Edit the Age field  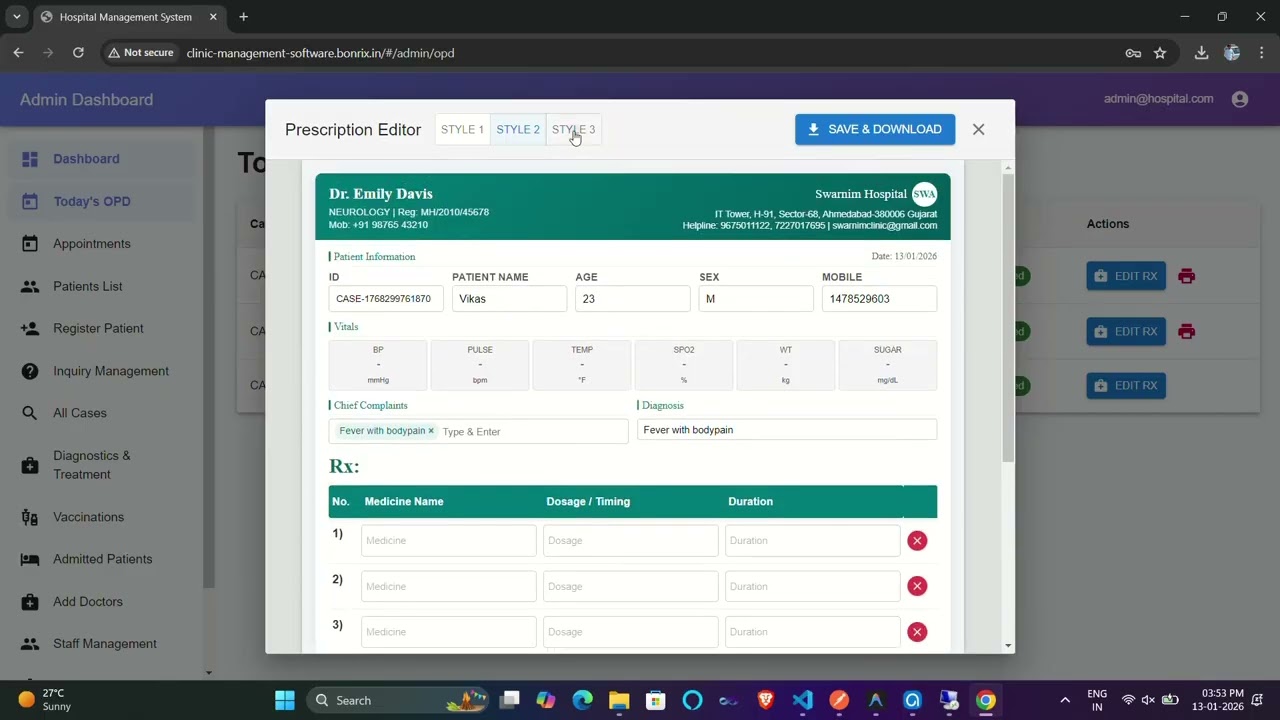(632, 299)
